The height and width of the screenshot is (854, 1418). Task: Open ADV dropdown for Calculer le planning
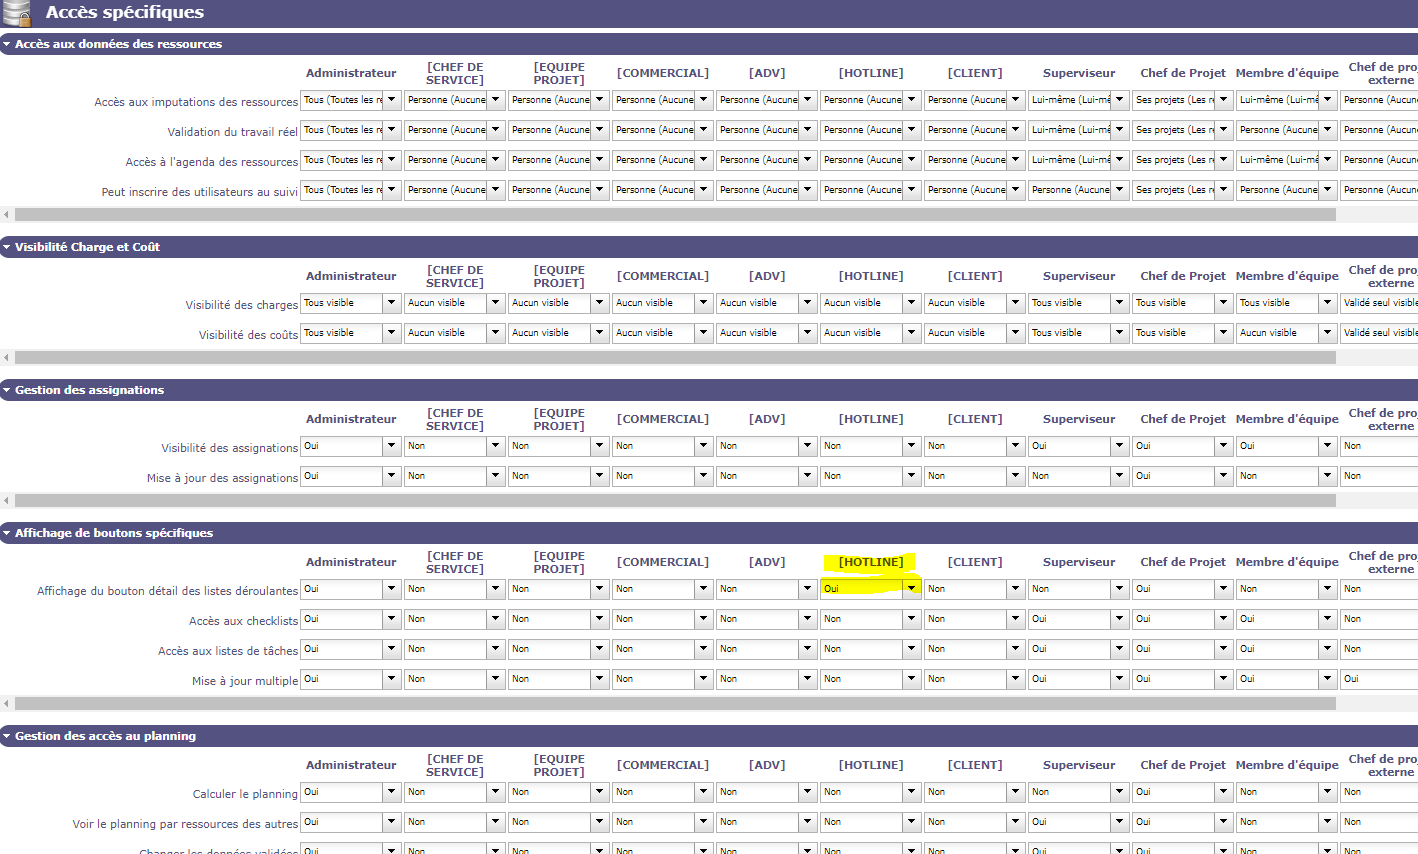click(807, 792)
